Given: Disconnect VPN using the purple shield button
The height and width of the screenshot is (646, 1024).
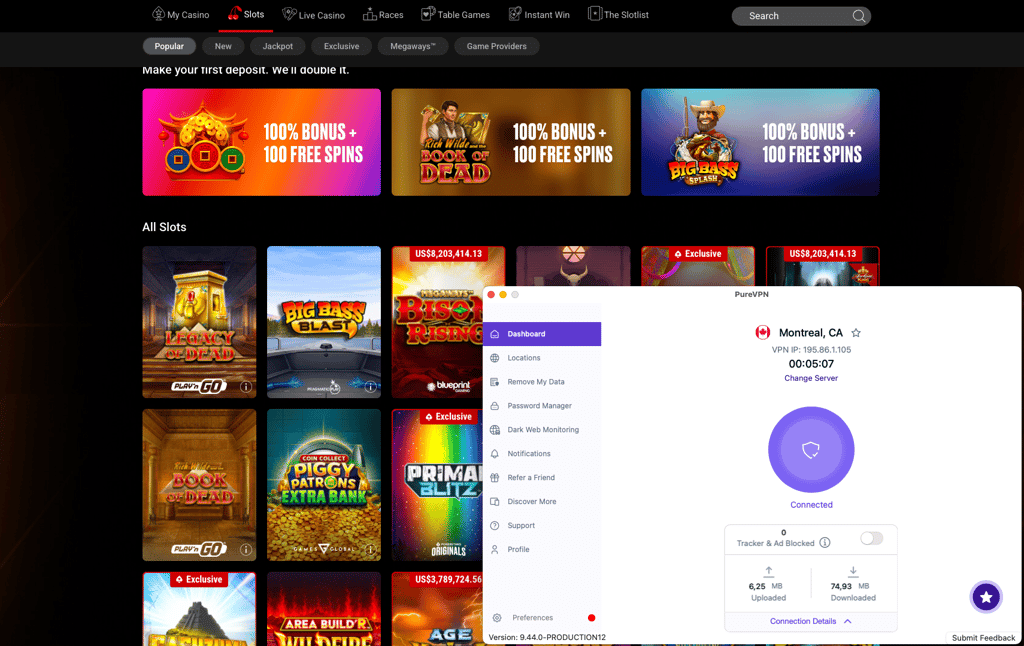Looking at the screenshot, I should click(811, 449).
